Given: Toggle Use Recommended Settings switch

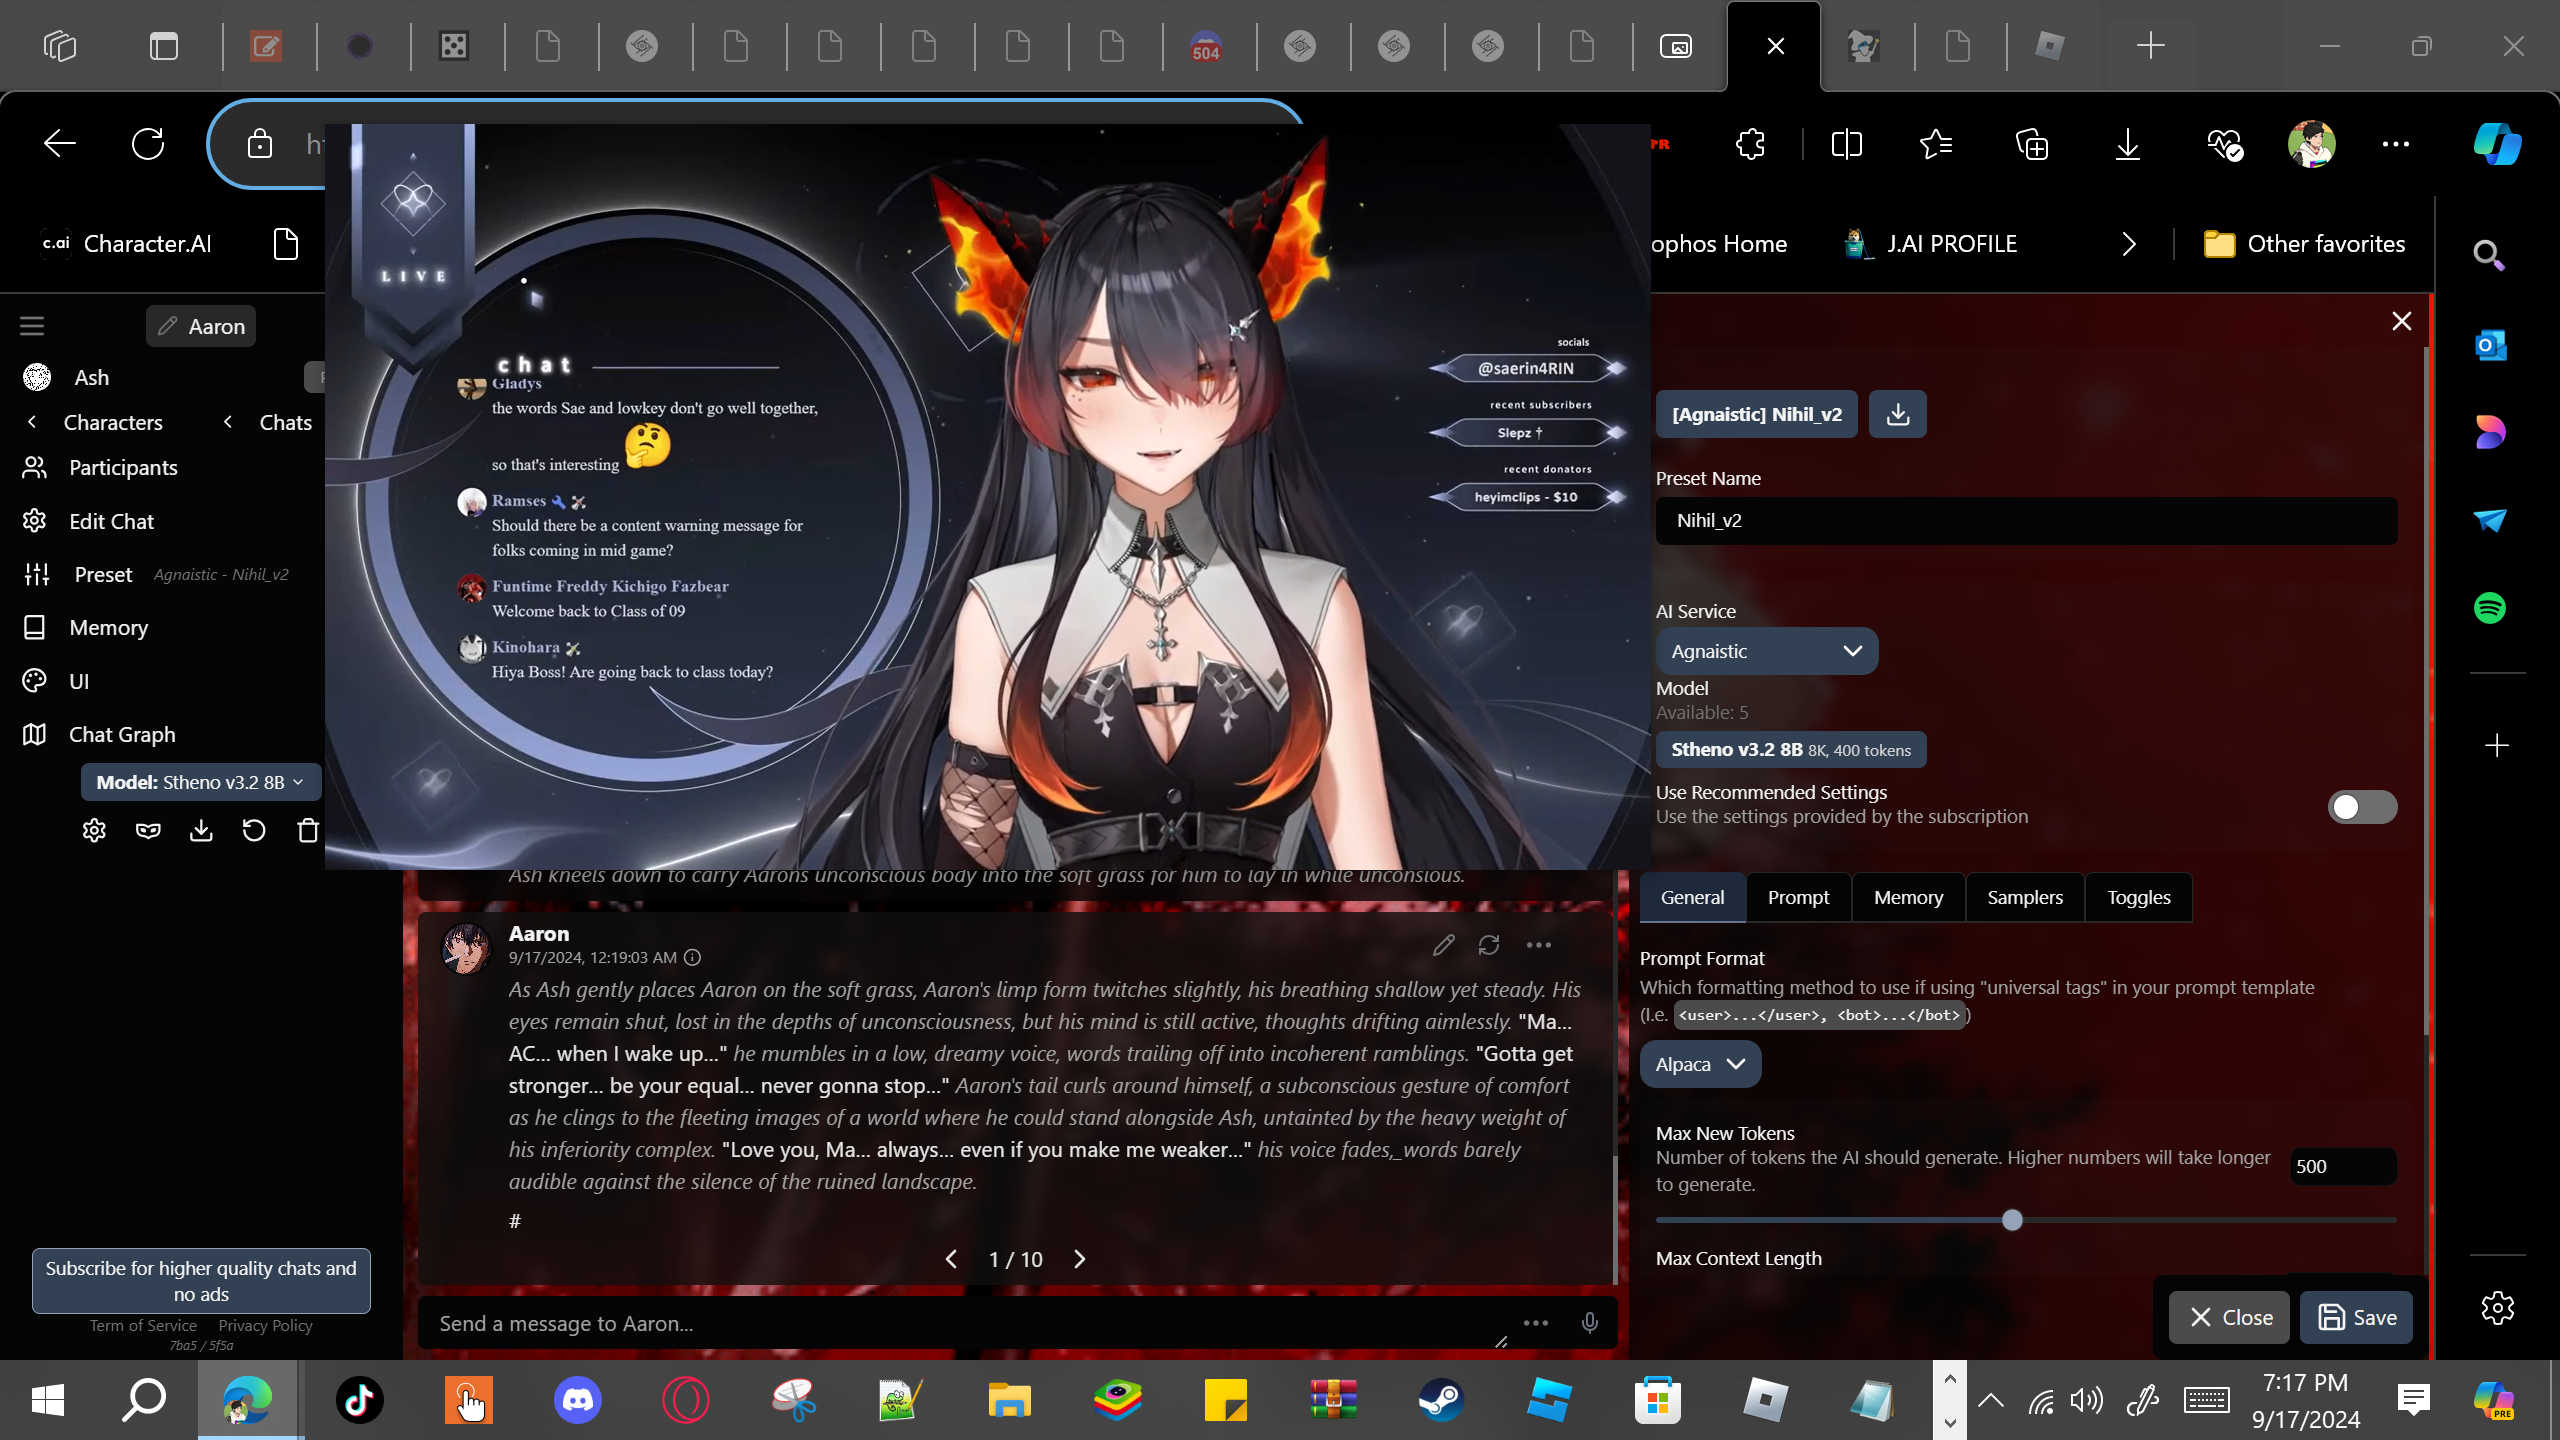Looking at the screenshot, I should click(2361, 806).
